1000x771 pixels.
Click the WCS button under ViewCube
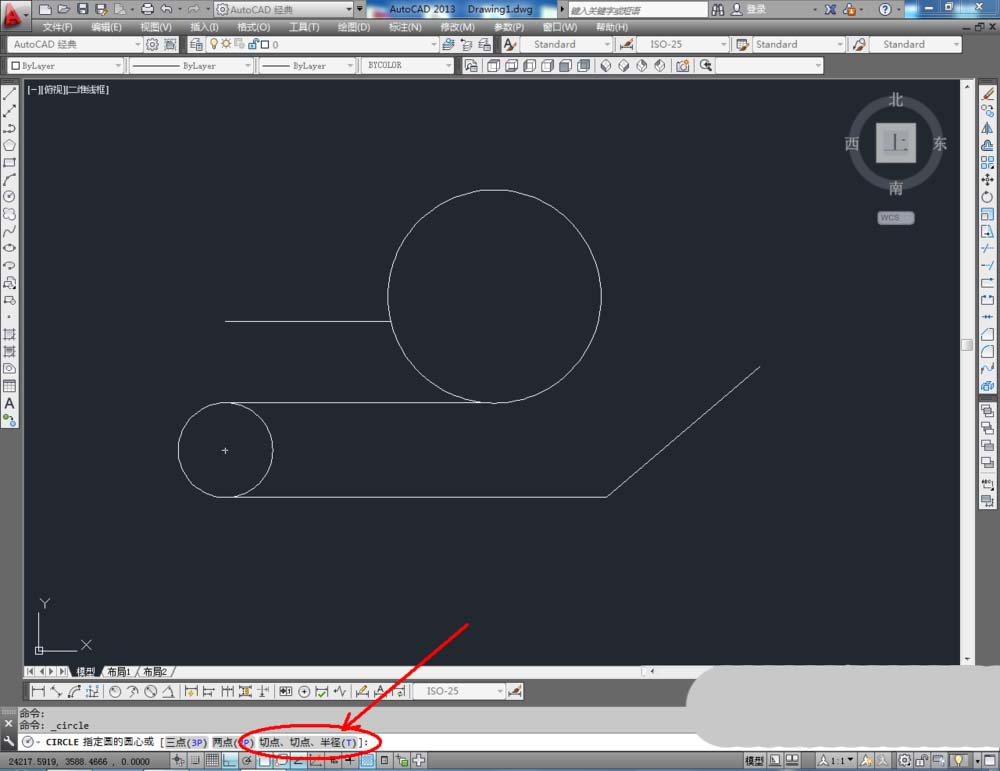[x=895, y=218]
